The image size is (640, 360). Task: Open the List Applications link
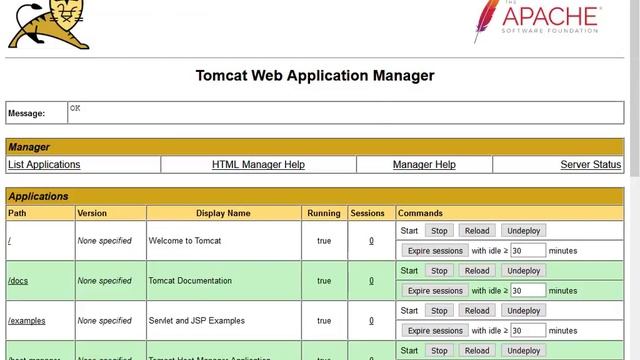[44, 164]
